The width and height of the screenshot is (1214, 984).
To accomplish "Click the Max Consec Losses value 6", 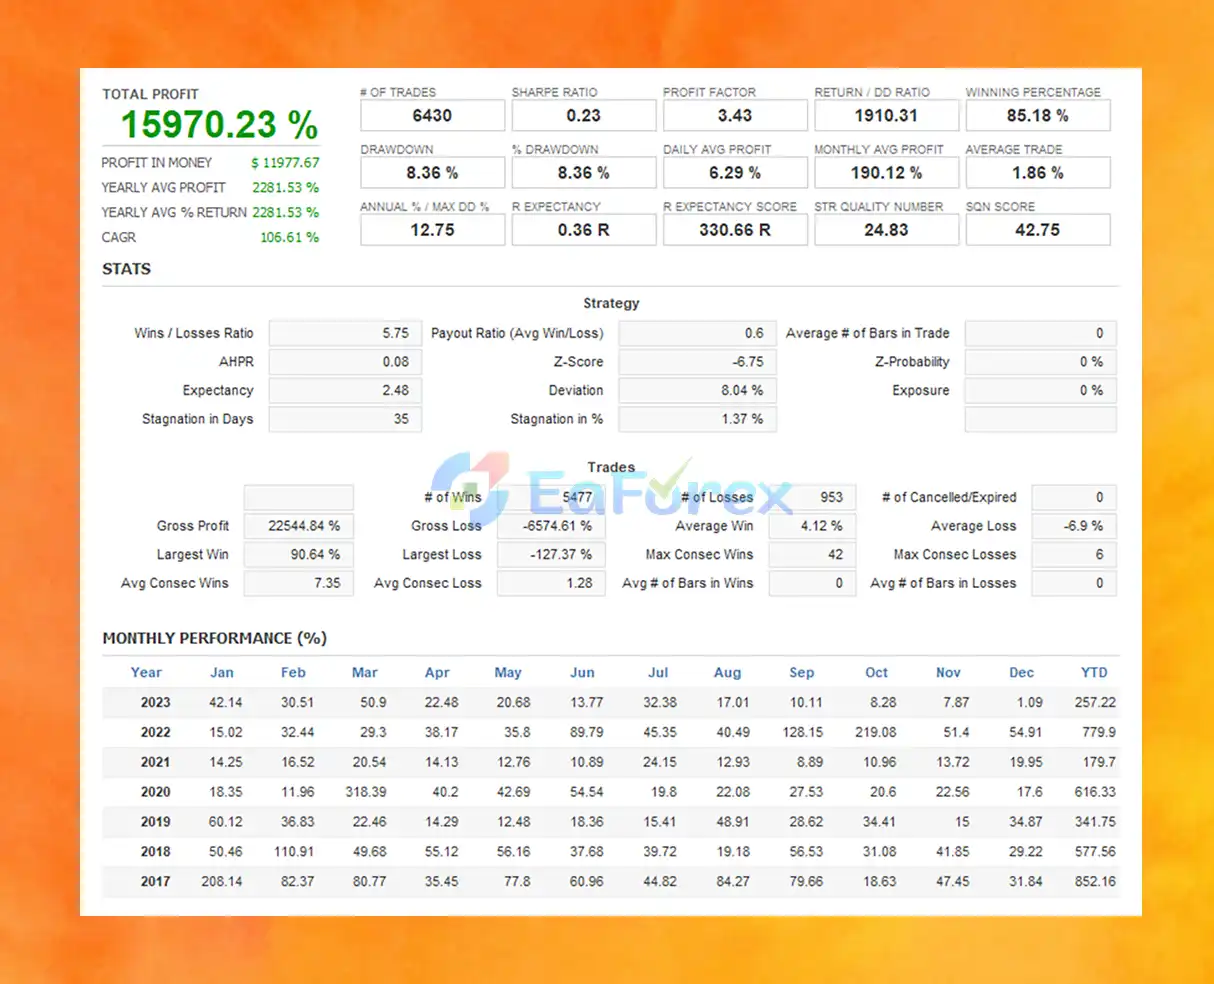I will coord(1074,554).
